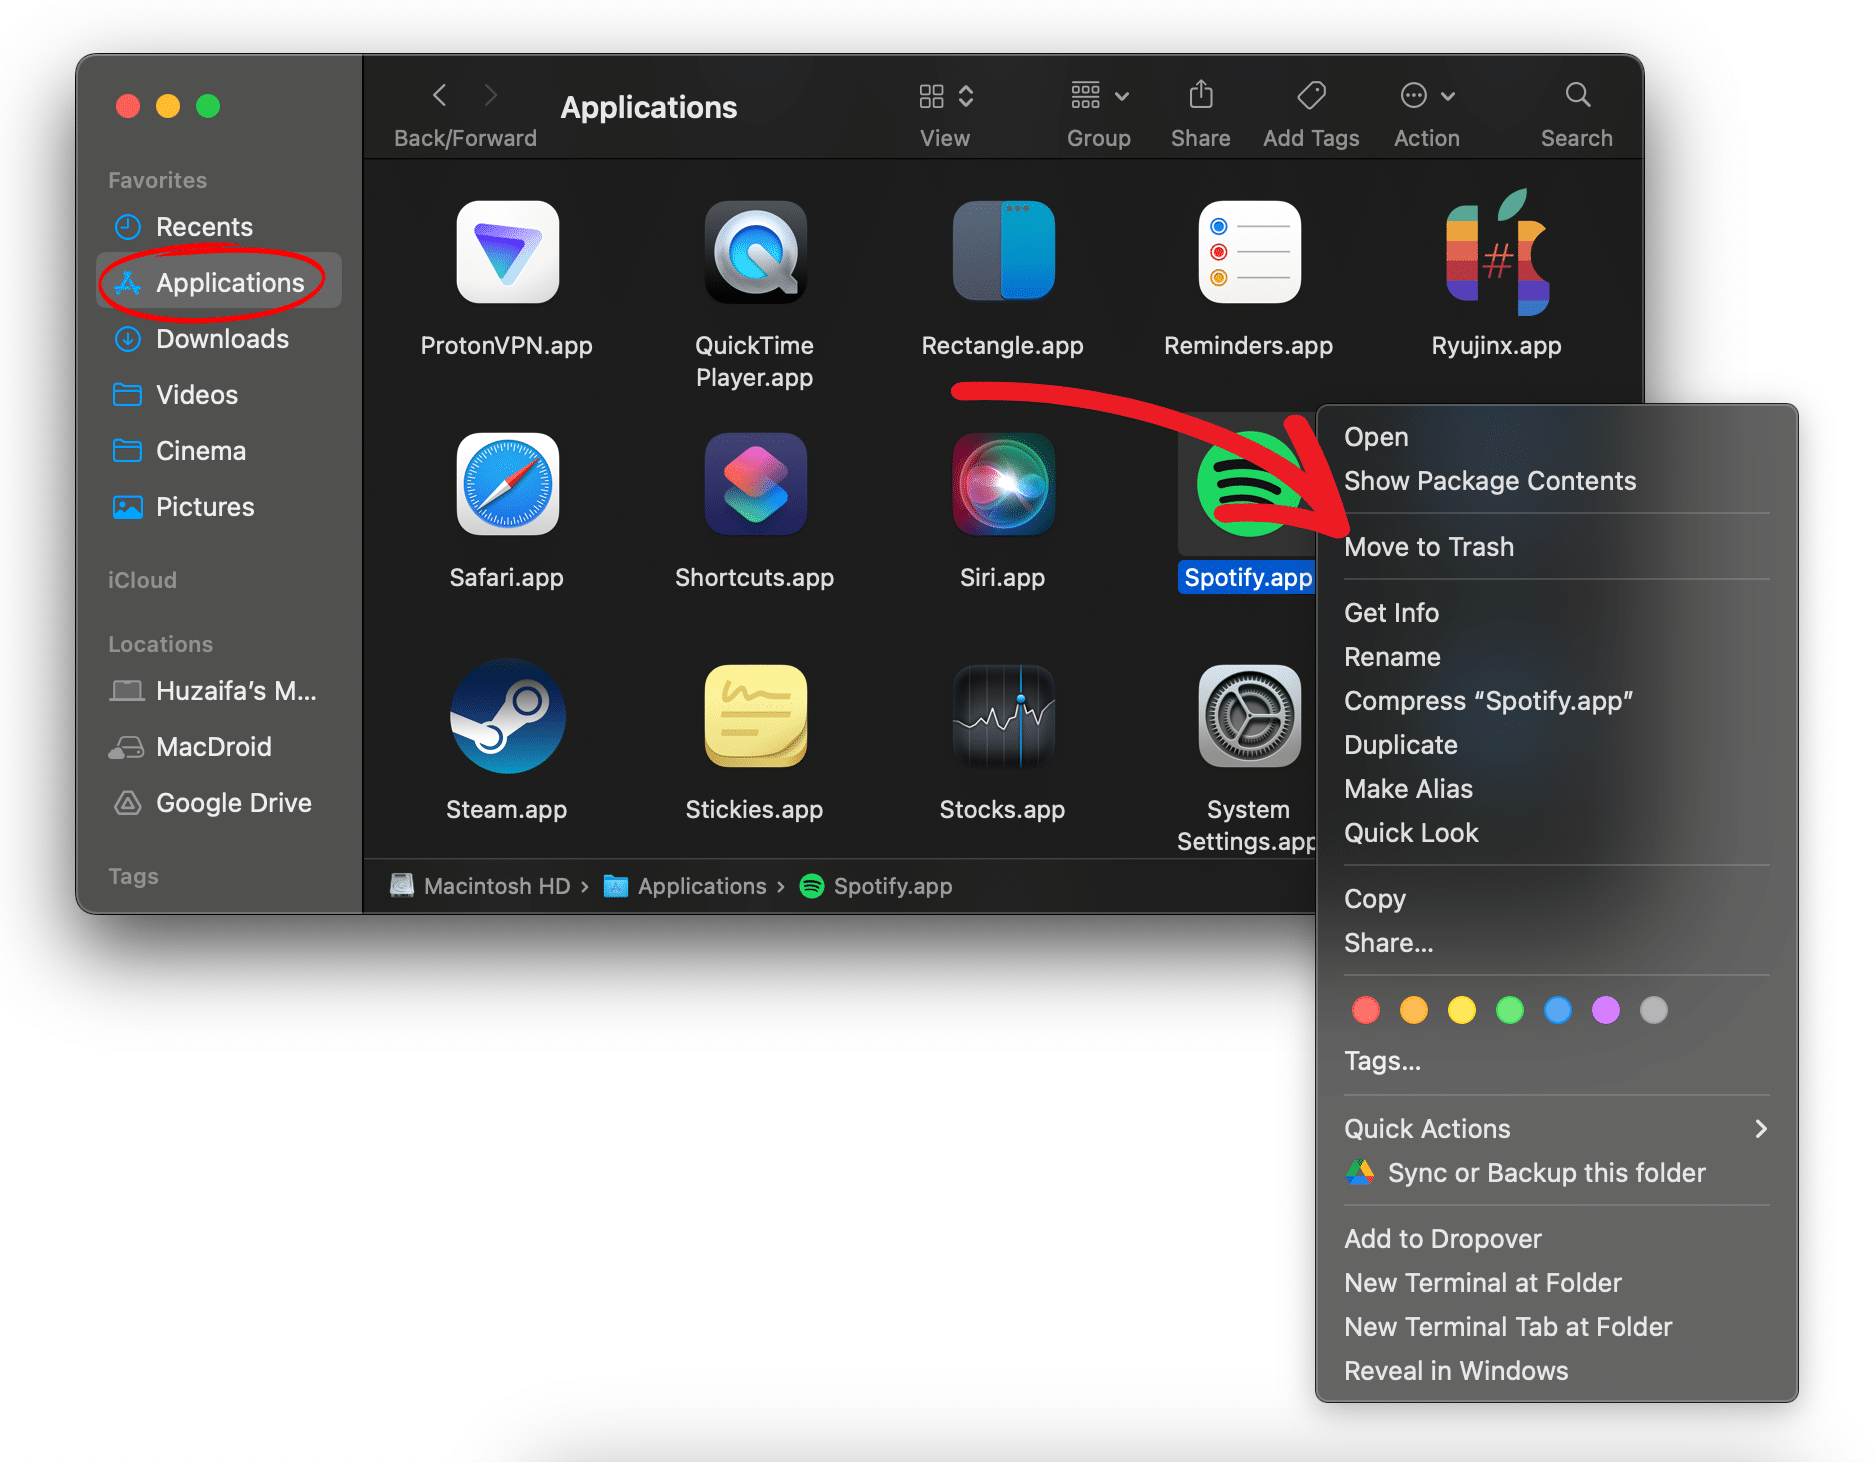1874x1462 pixels.
Task: Open the Group dropdown in toolbar
Action: tap(1098, 96)
